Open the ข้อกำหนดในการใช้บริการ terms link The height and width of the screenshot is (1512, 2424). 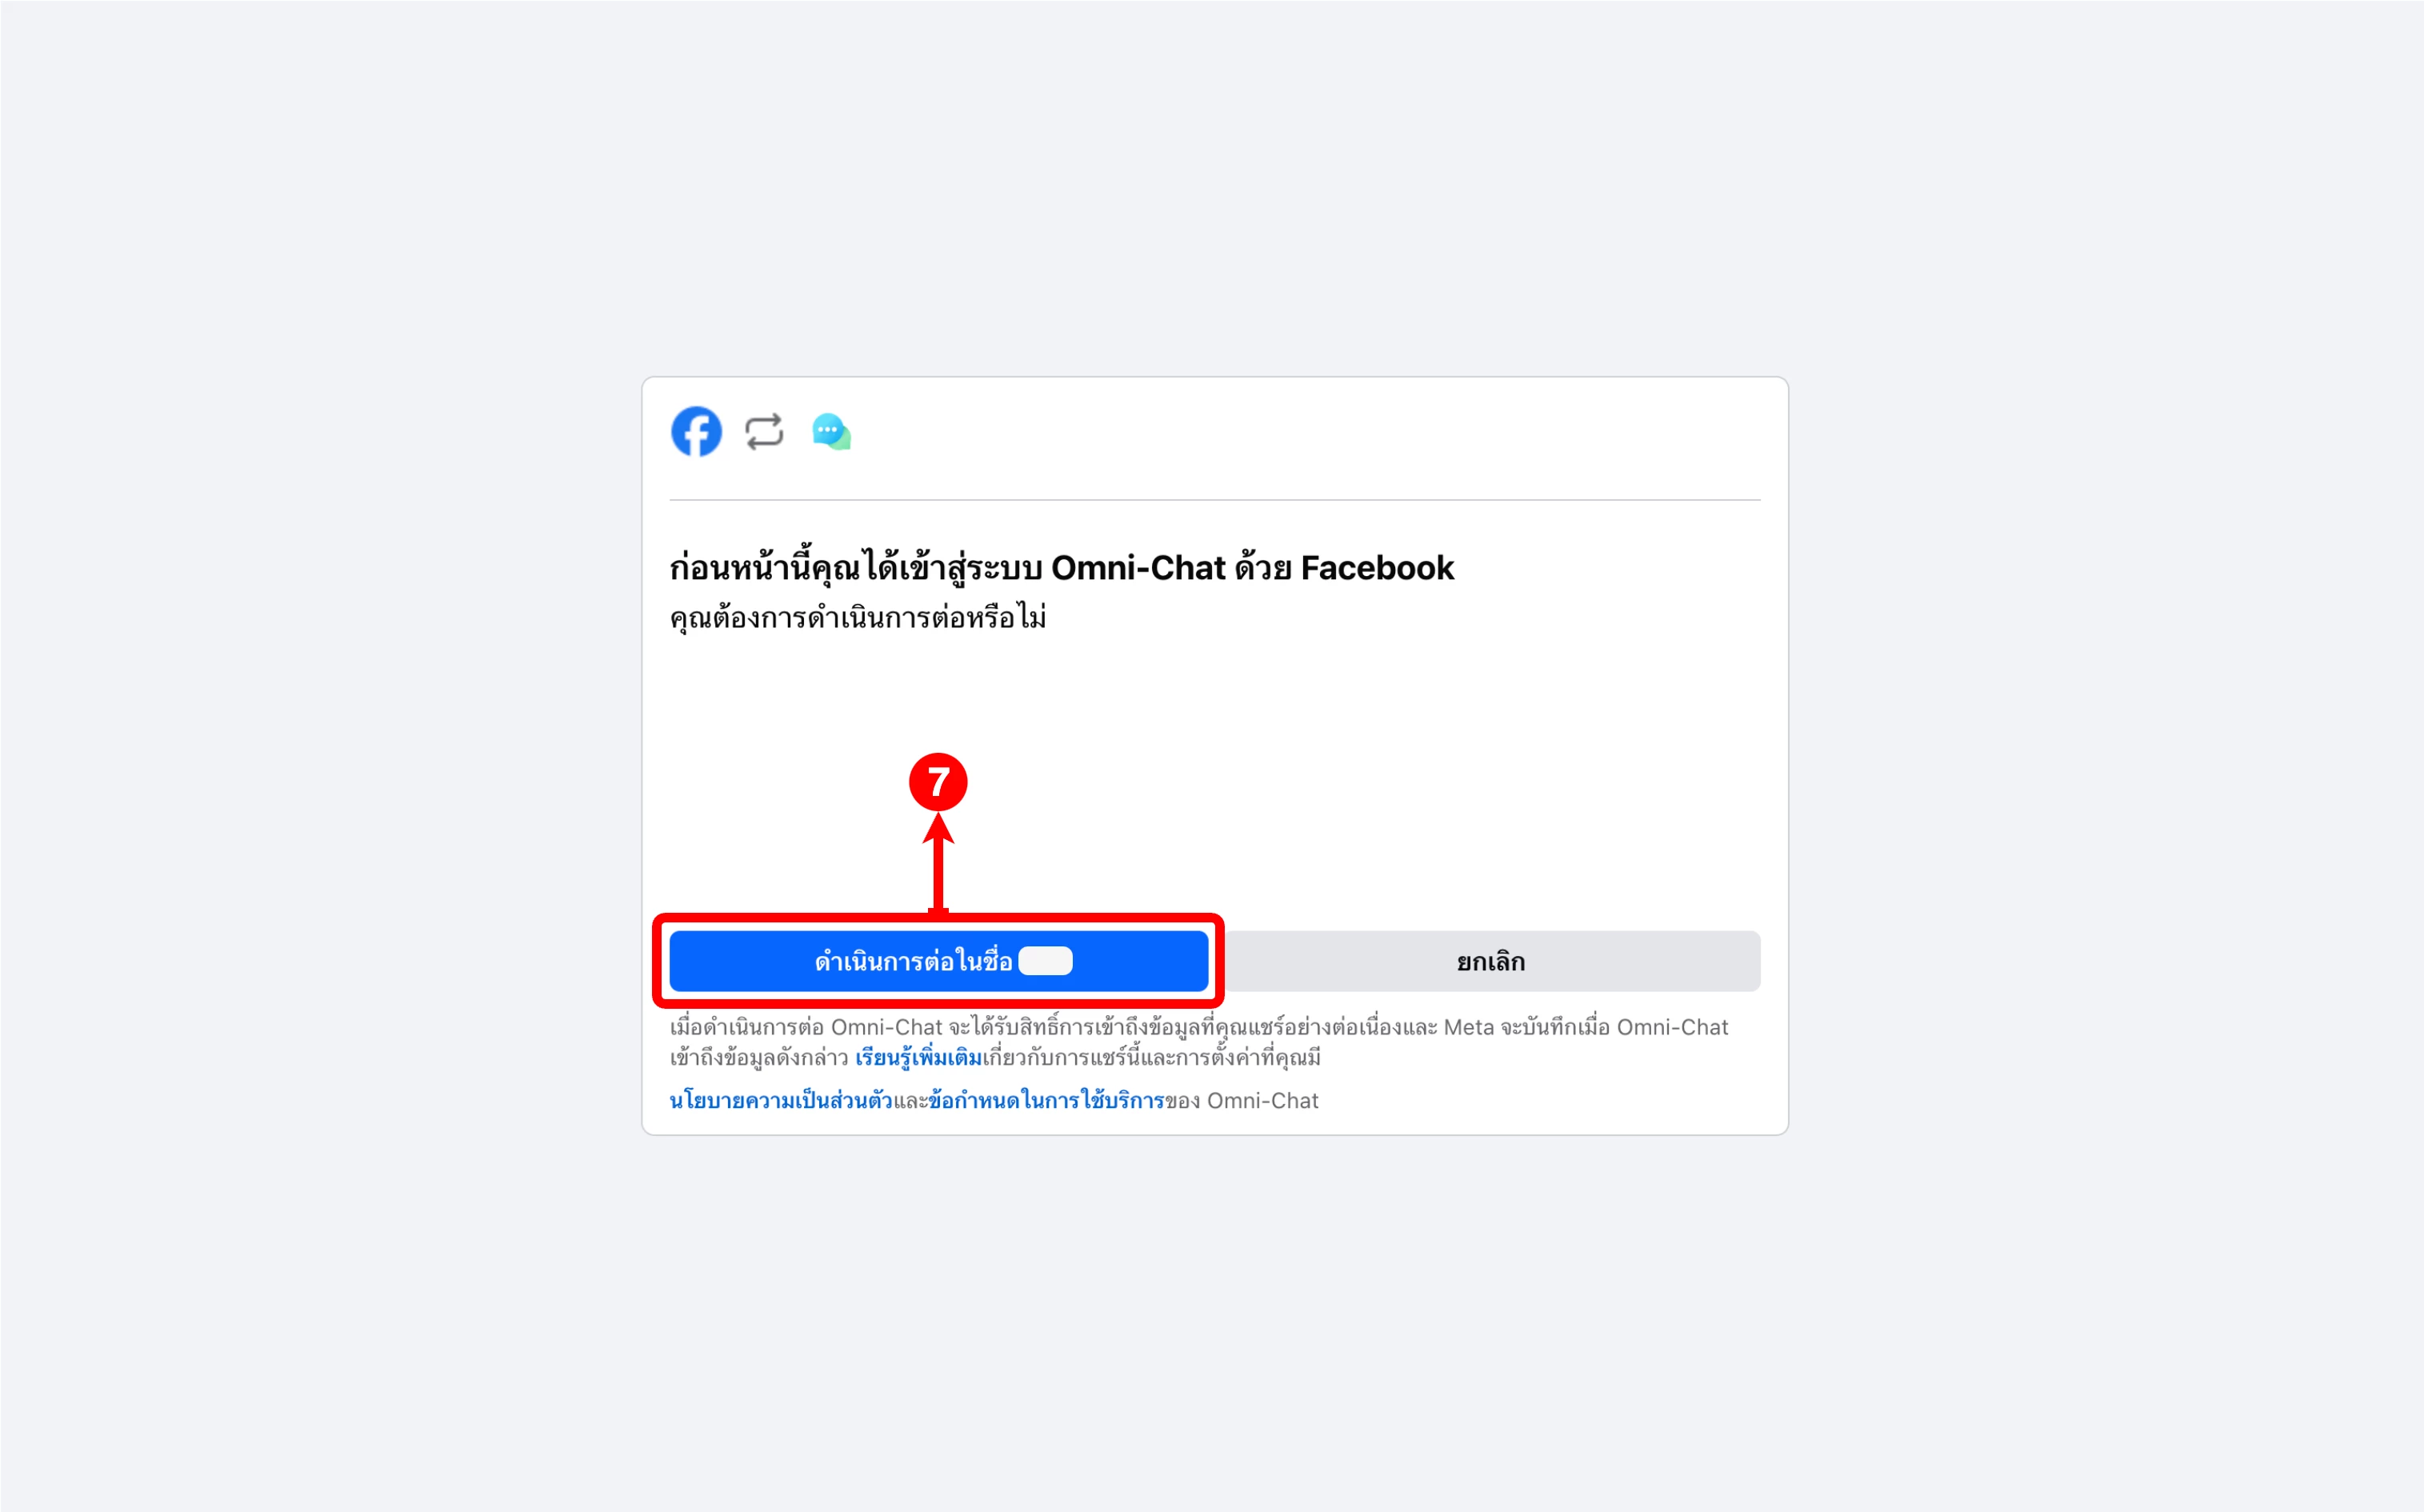click(x=1046, y=1100)
